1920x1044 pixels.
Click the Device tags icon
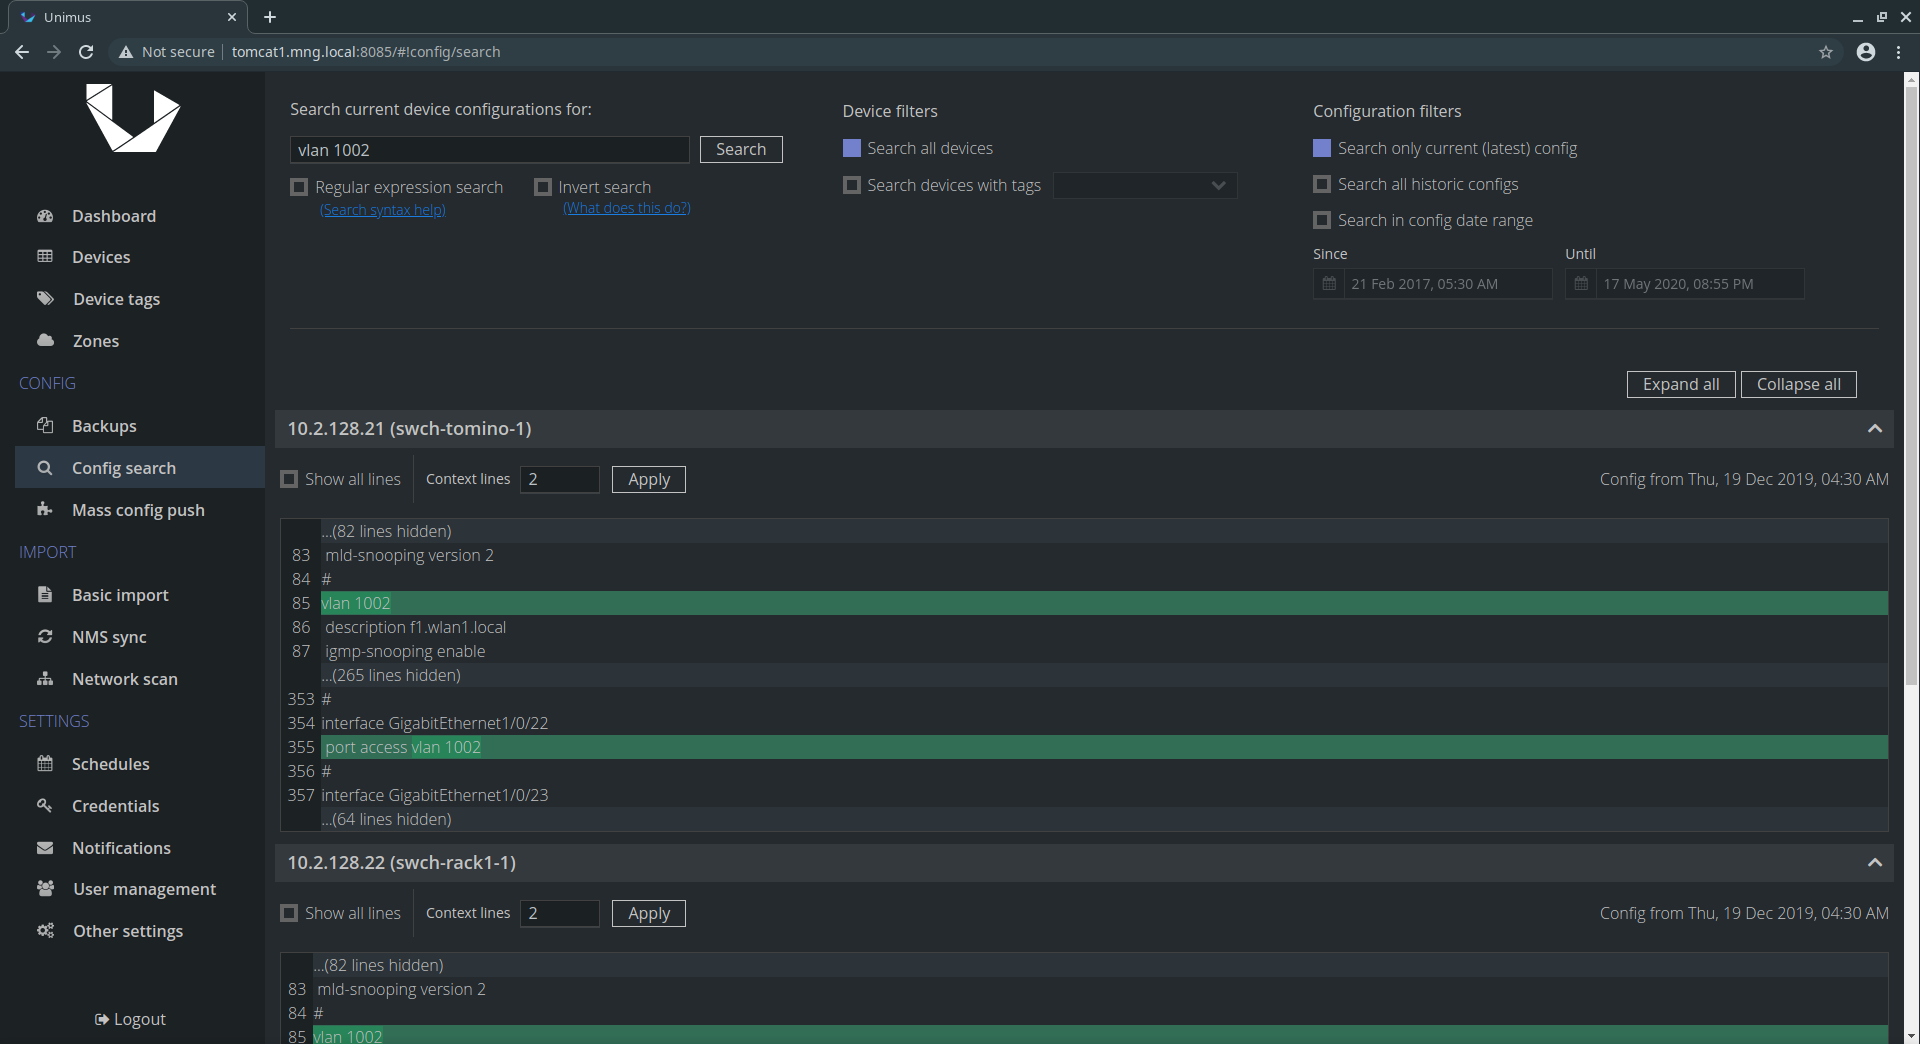(45, 299)
